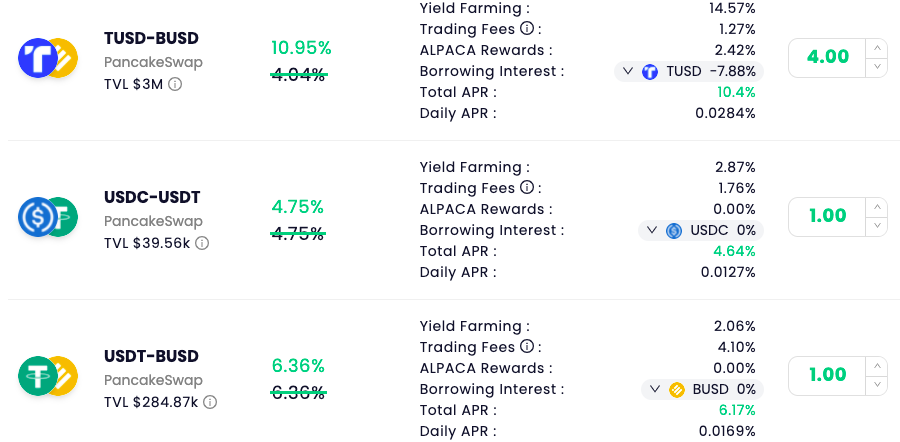Open TVL $39.56k info icon
900x442 pixels.
(202, 243)
